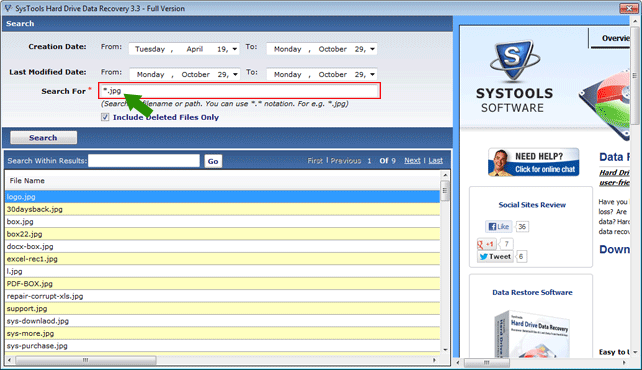Click the Hard Drive Data Recovery box image
Screen dimensions: 642x370
531,334
